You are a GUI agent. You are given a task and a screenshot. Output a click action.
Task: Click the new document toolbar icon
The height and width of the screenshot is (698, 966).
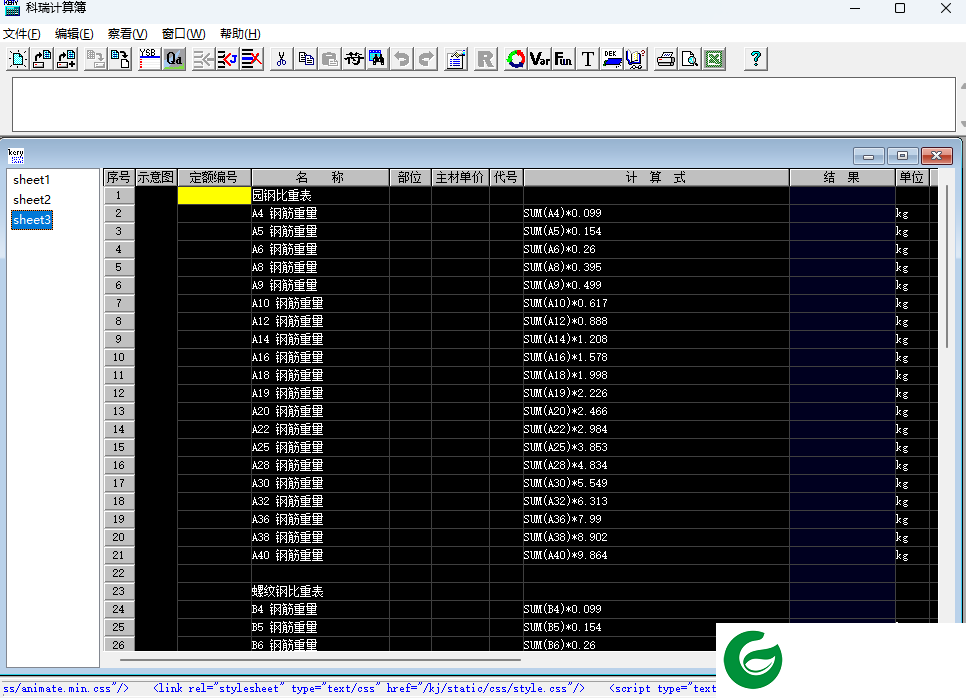[x=18, y=59]
